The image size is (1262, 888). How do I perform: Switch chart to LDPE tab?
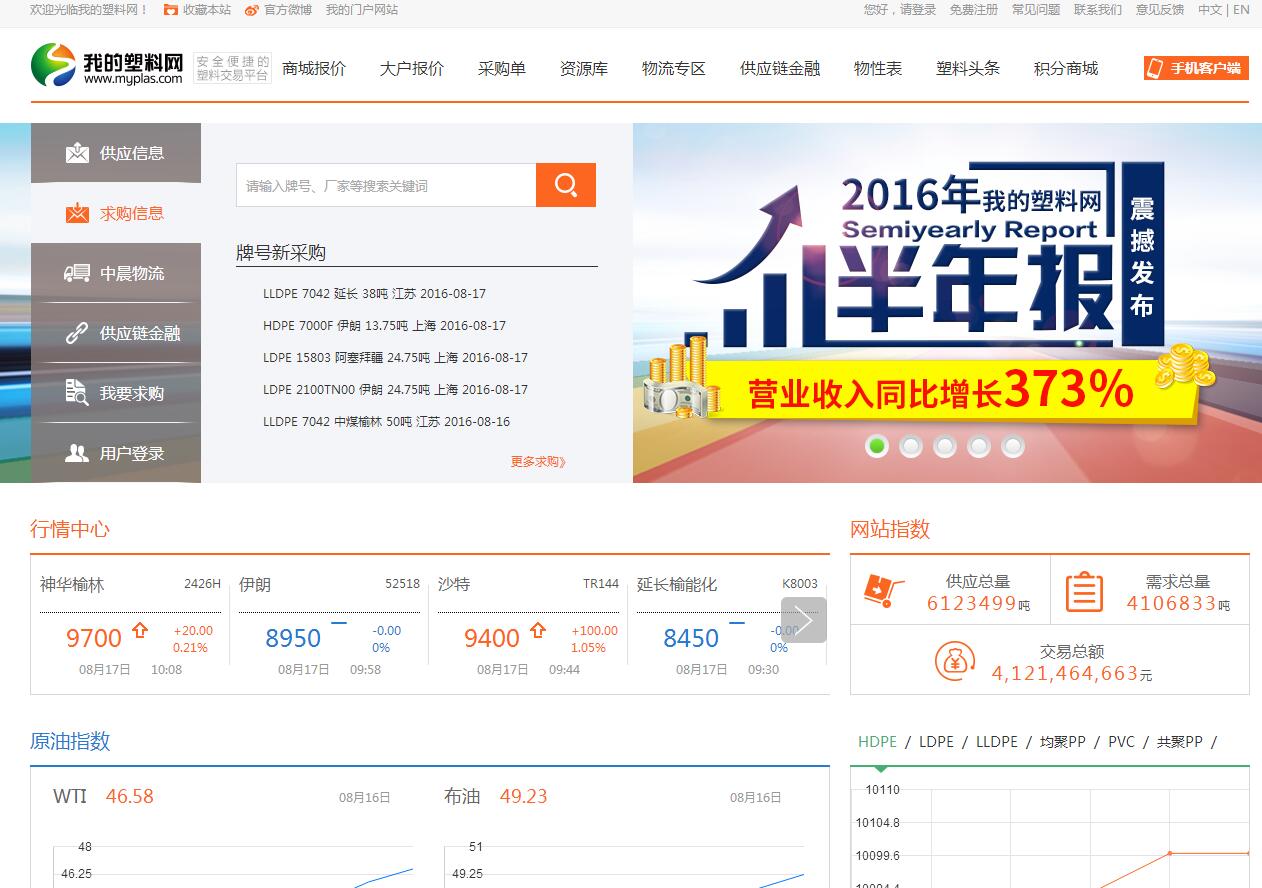(x=937, y=742)
